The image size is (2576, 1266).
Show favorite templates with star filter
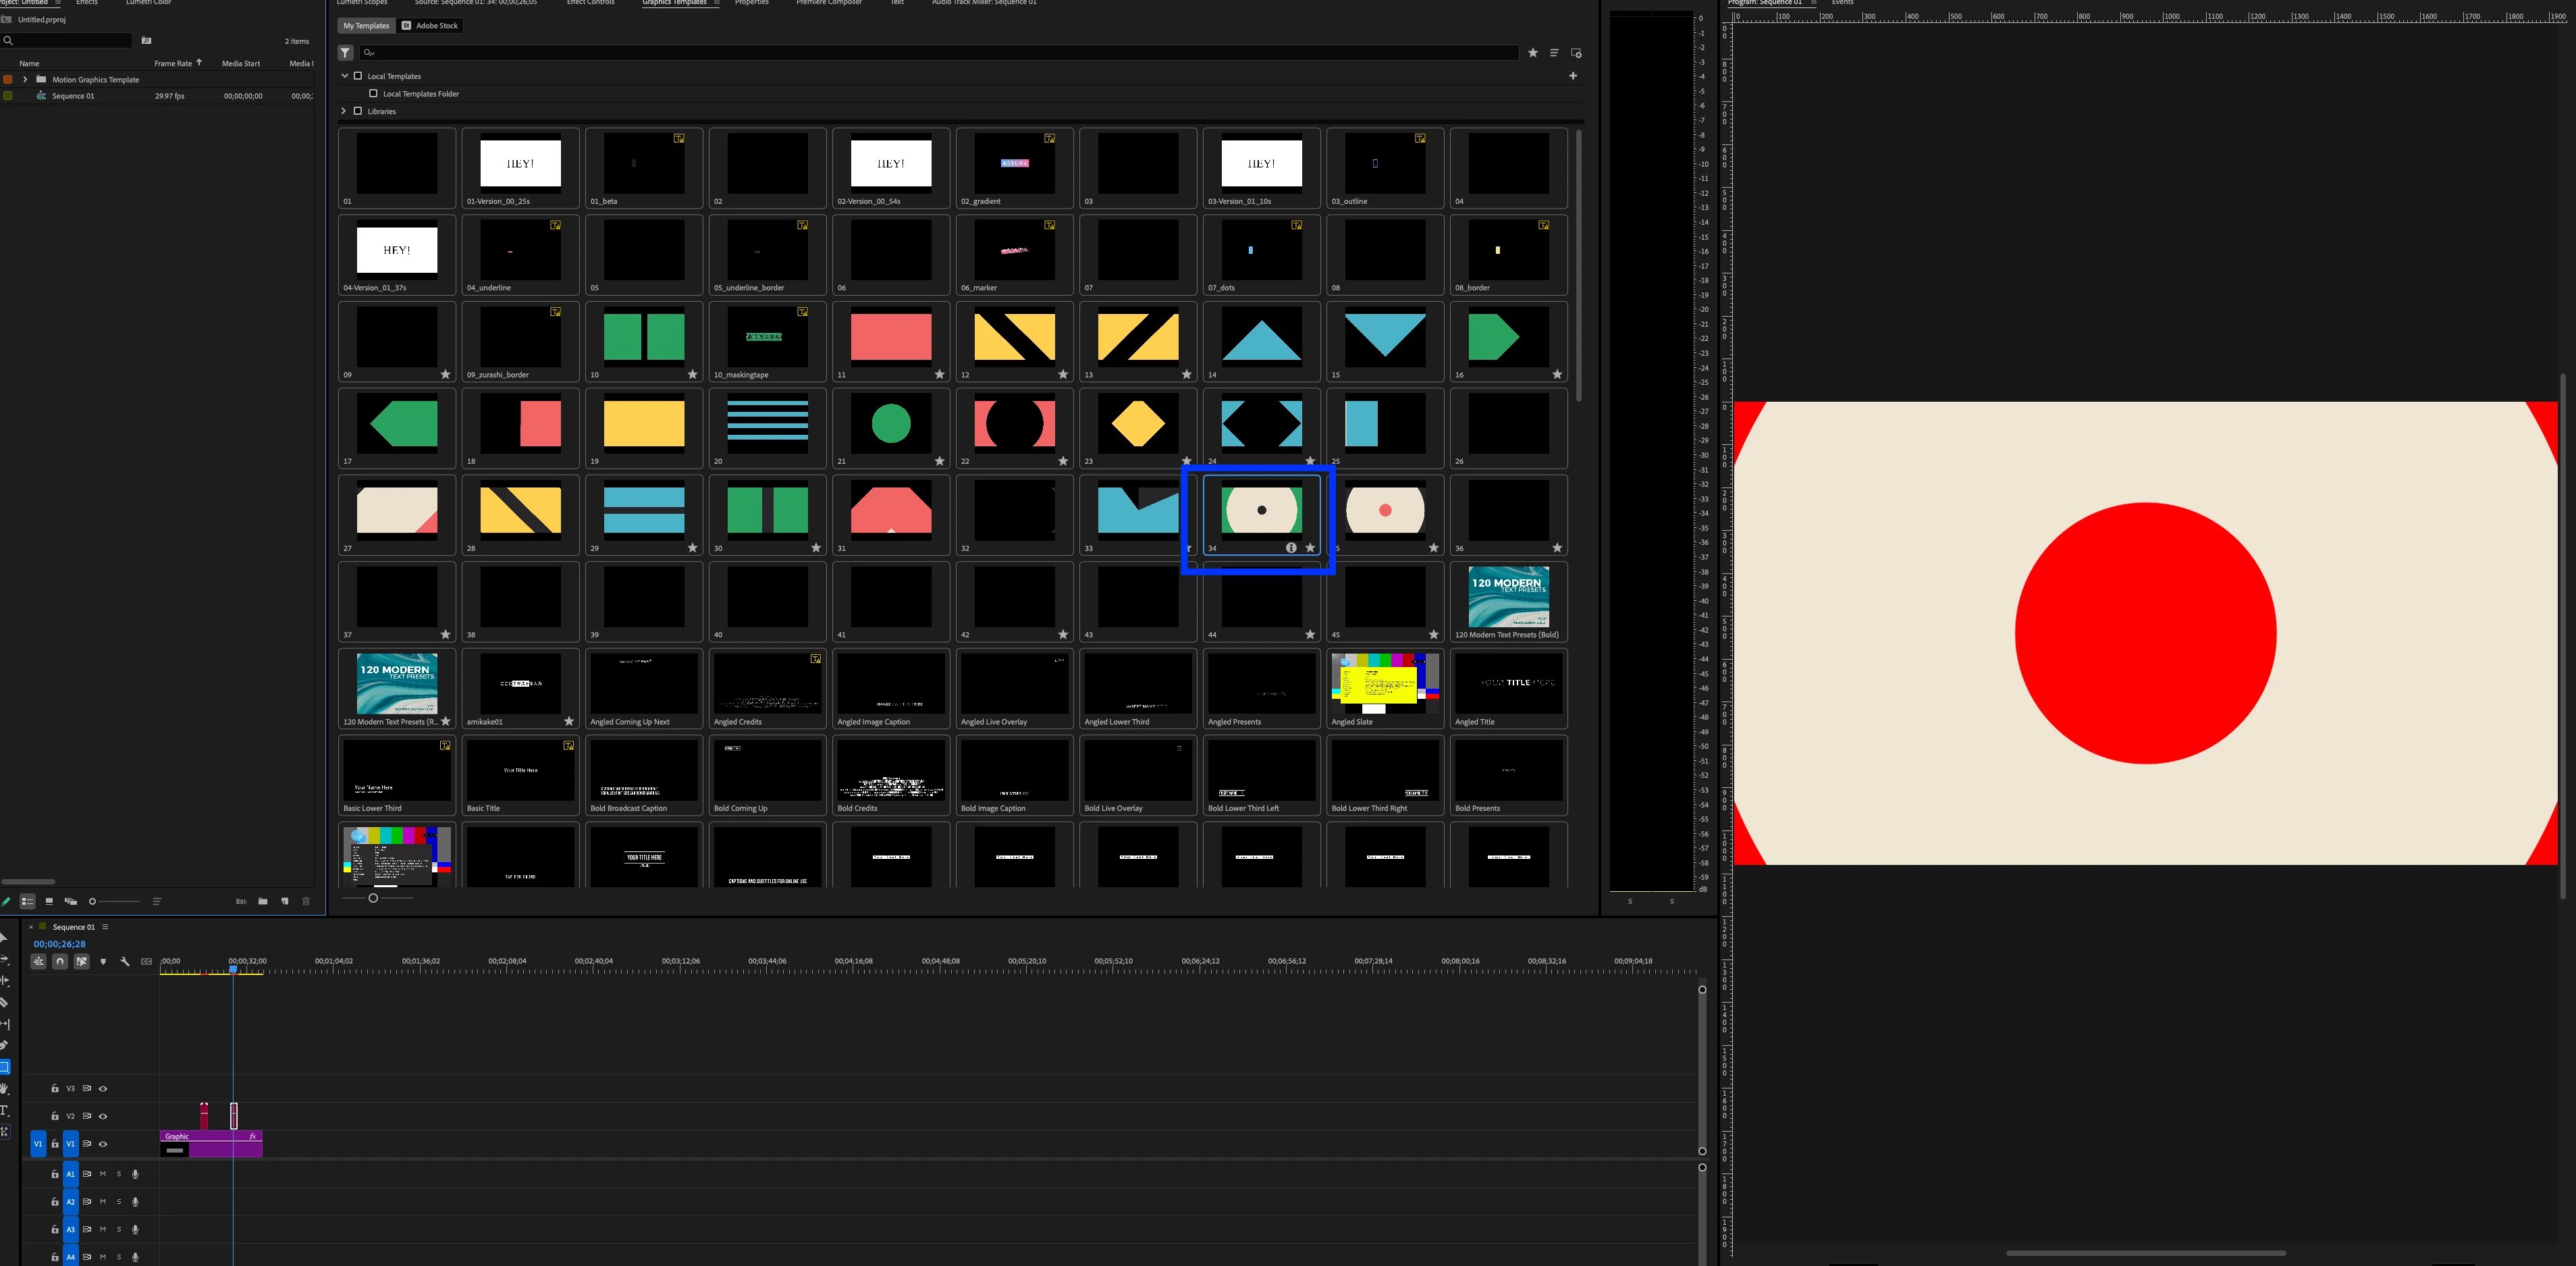pyautogui.click(x=1532, y=53)
